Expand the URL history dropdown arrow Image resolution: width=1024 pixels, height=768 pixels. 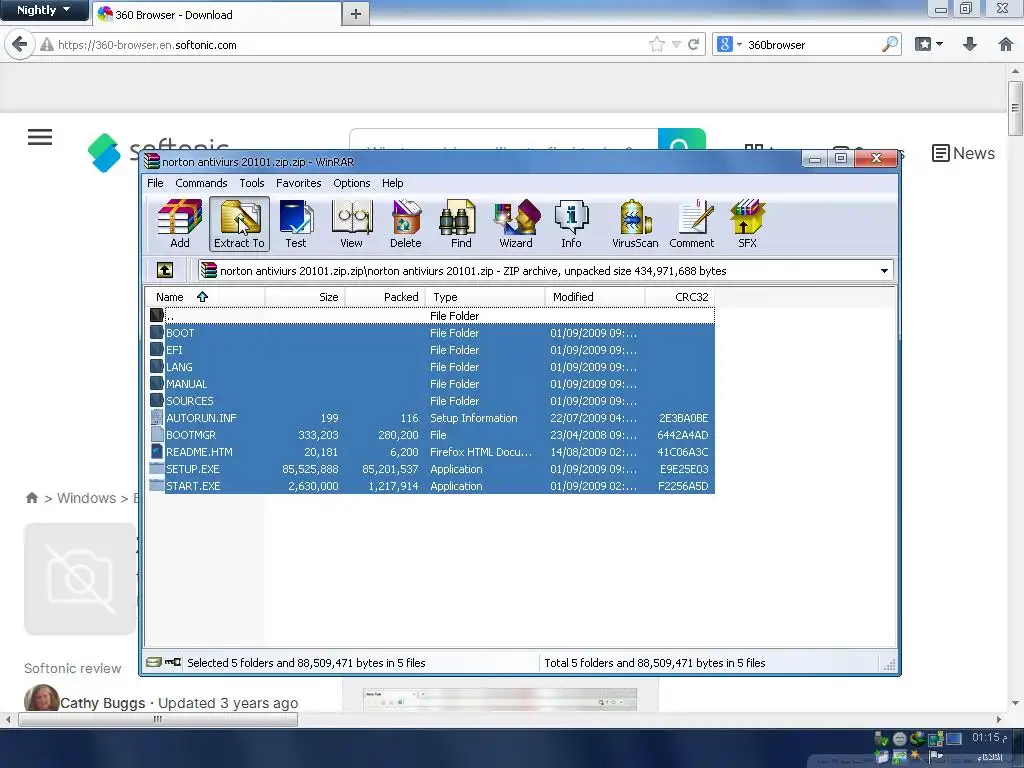click(x=676, y=44)
